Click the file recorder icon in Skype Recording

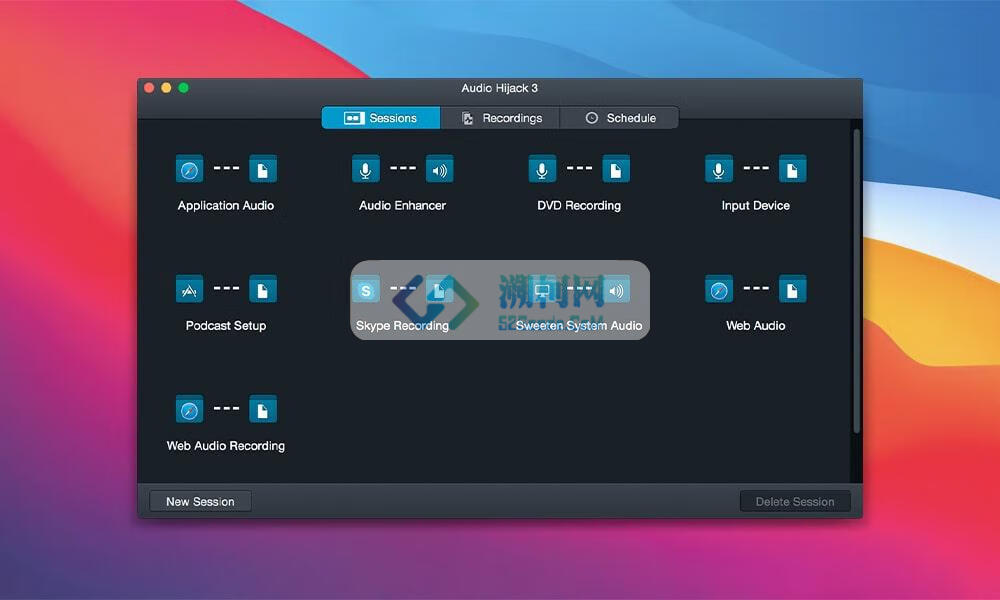439,289
